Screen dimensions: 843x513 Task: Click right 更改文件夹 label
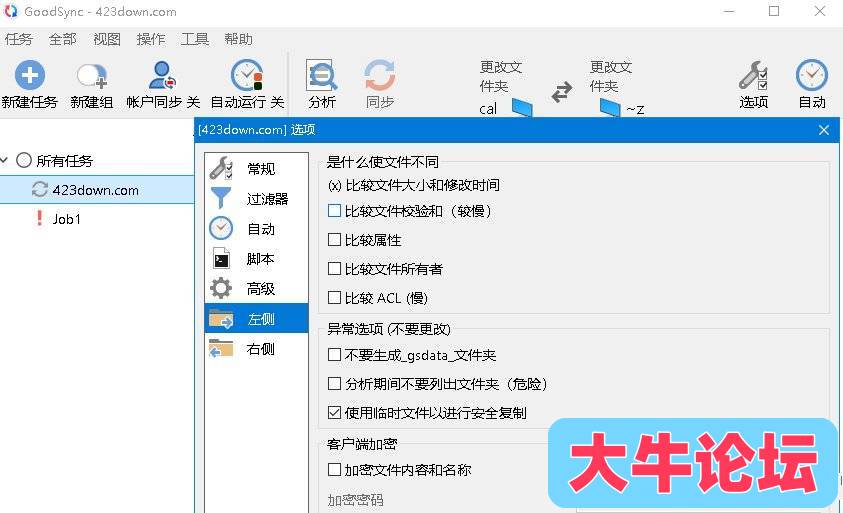[x=611, y=76]
